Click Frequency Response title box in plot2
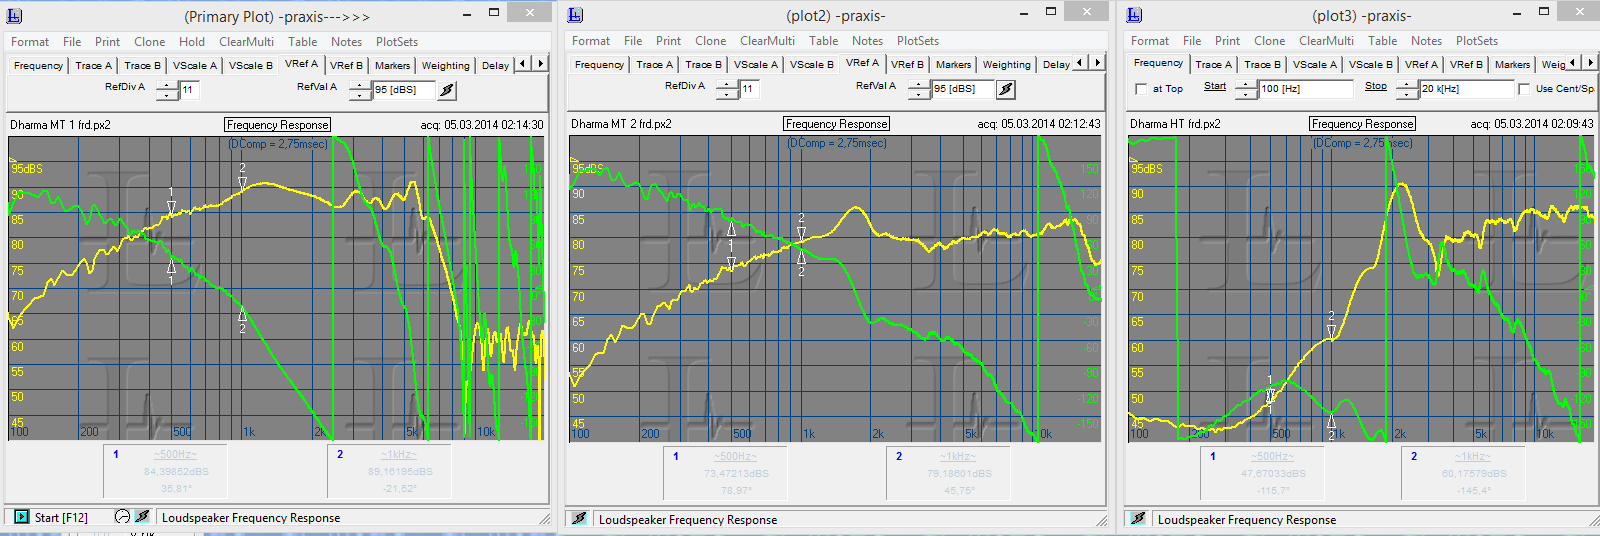 coord(836,124)
